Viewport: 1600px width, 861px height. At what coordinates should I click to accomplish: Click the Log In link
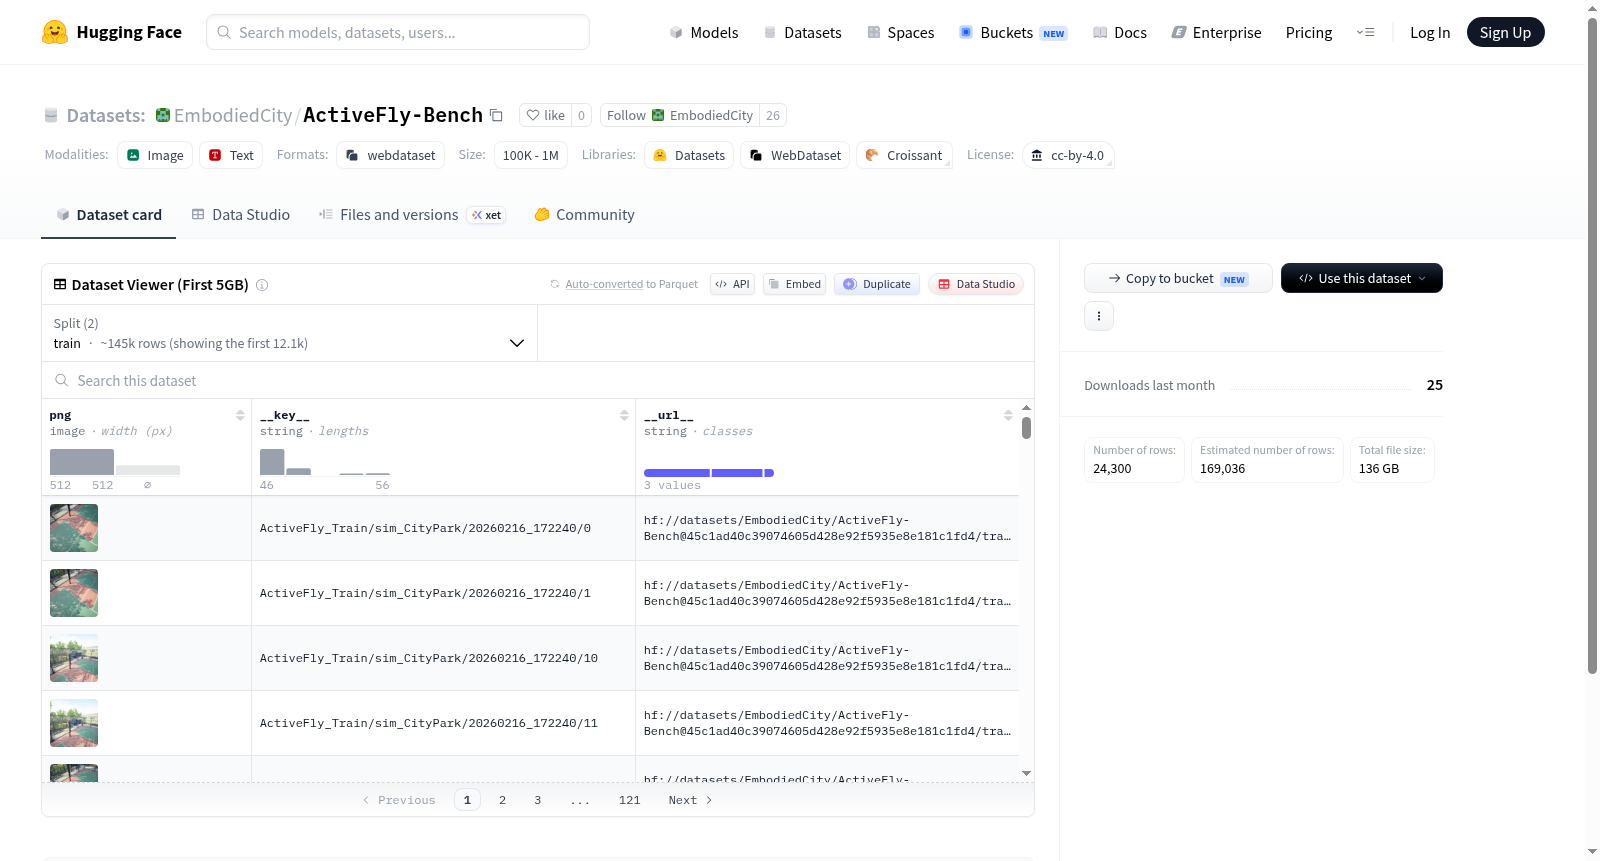1430,32
